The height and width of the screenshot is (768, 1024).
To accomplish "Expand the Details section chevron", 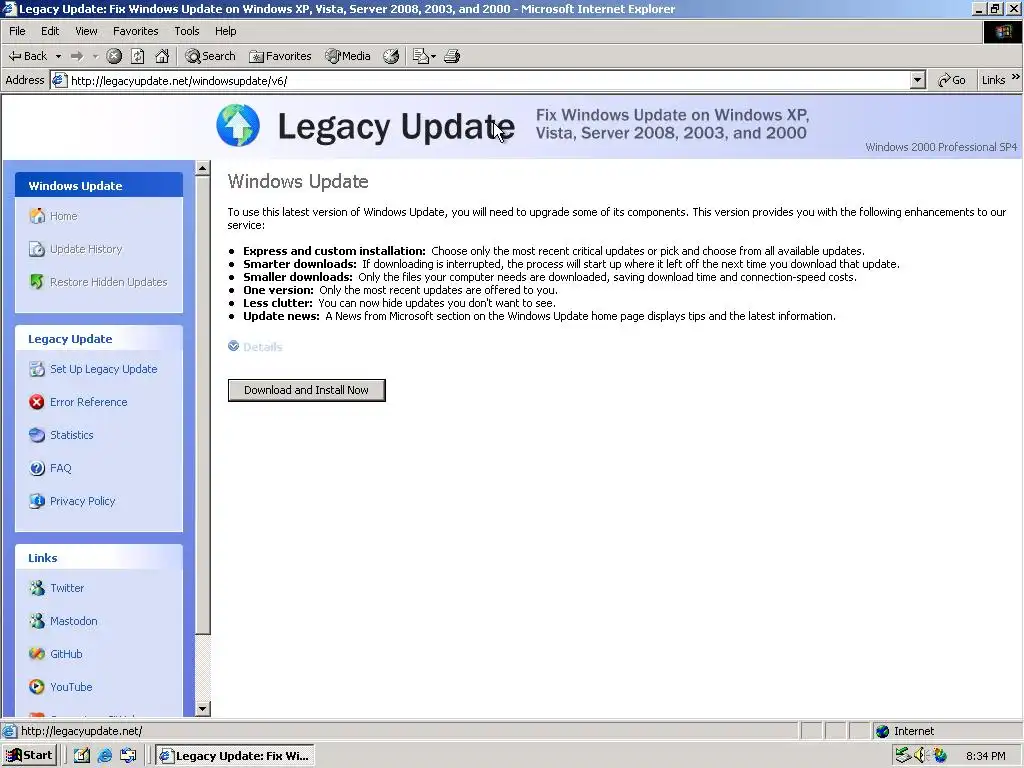I will pos(233,346).
